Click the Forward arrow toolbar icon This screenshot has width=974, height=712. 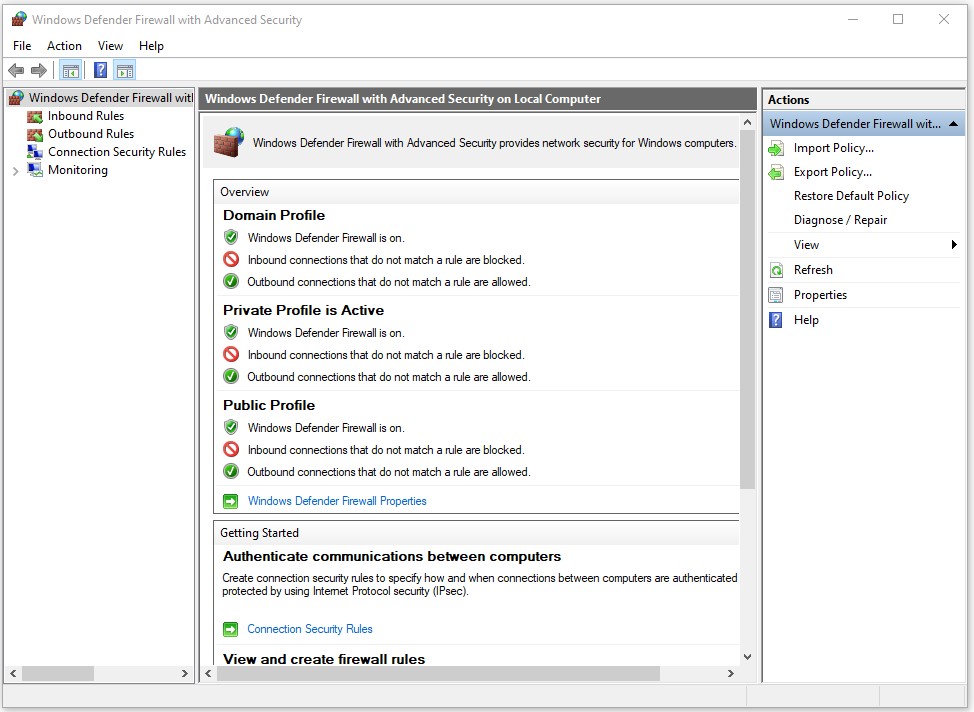(39, 70)
